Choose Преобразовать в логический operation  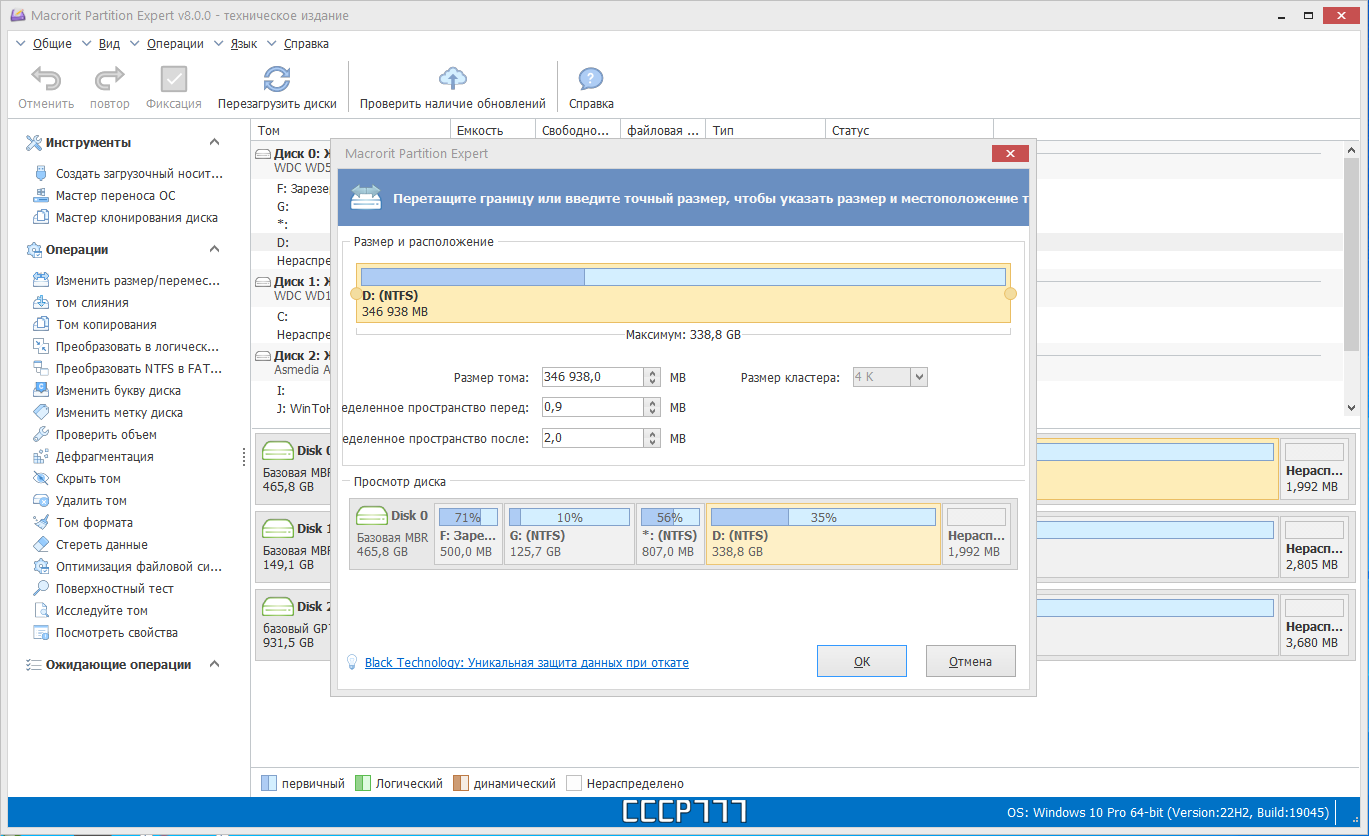pyautogui.click(x=127, y=347)
